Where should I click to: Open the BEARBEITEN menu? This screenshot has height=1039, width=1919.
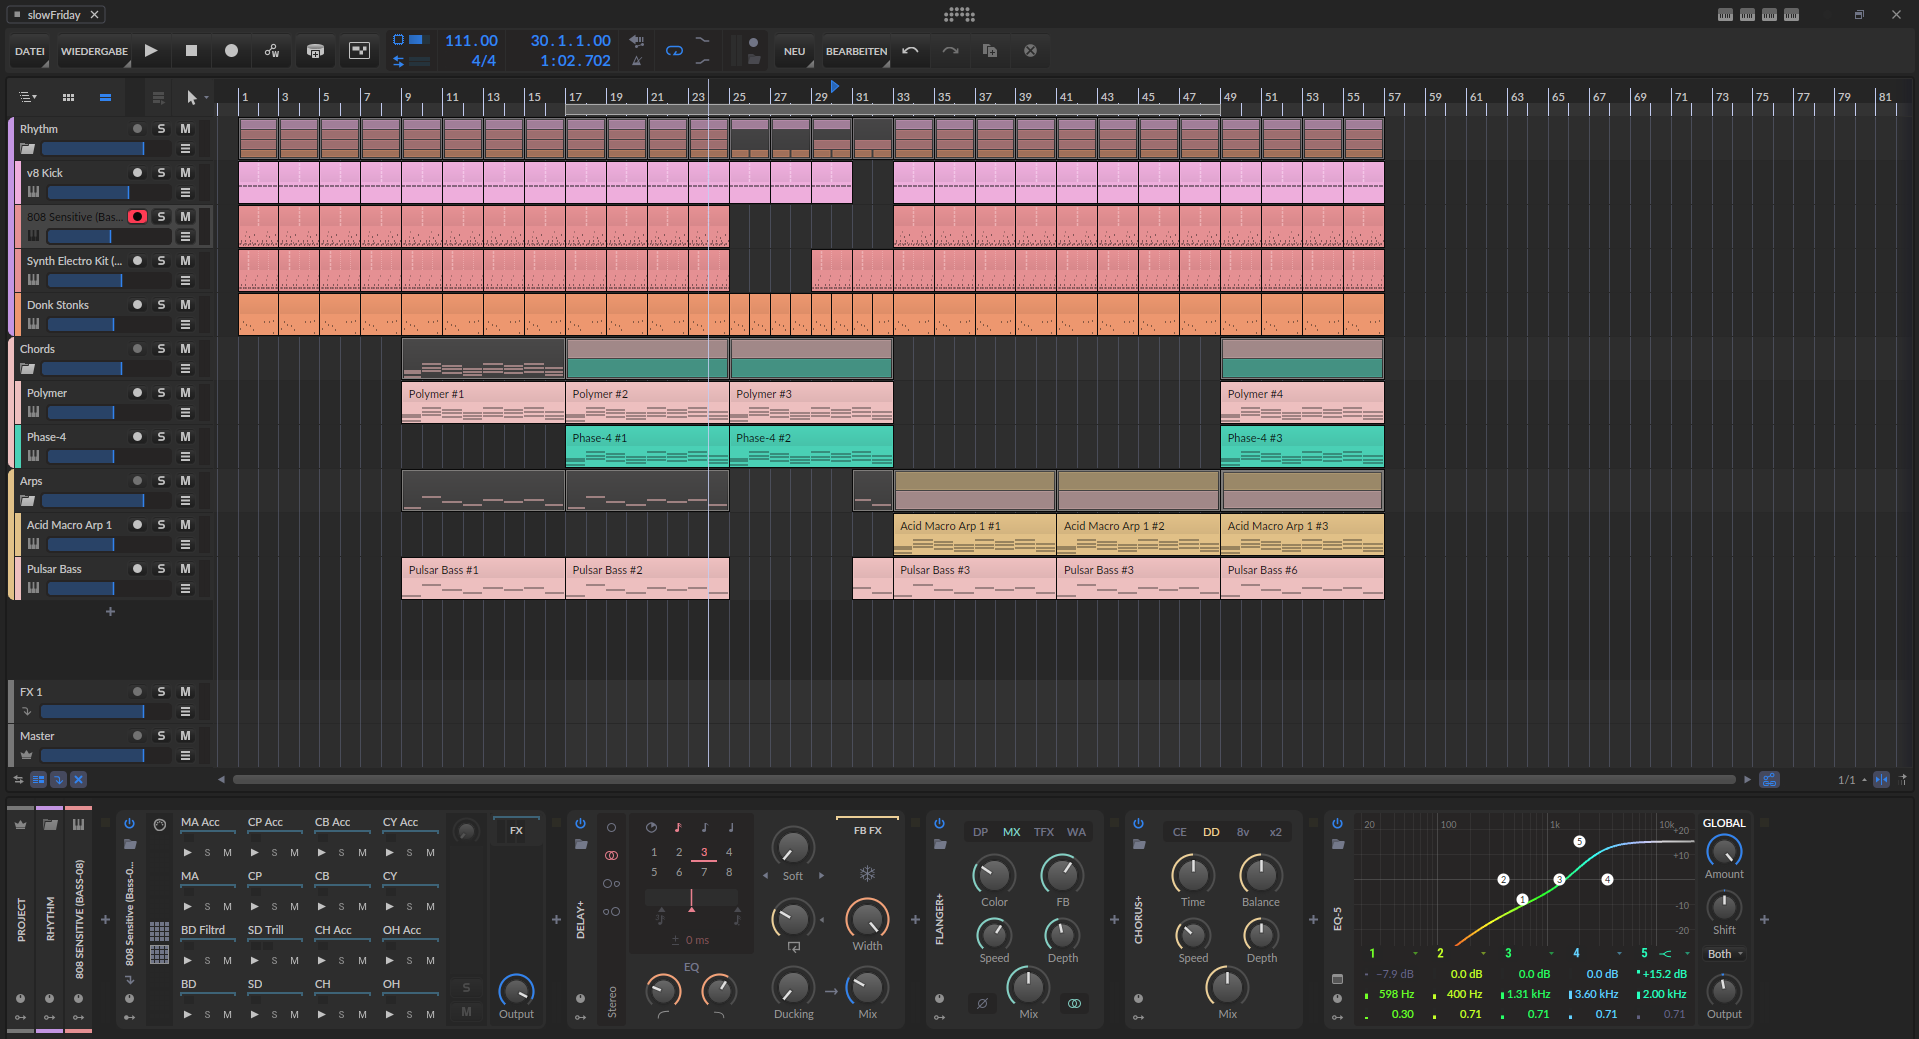pyautogui.click(x=856, y=51)
